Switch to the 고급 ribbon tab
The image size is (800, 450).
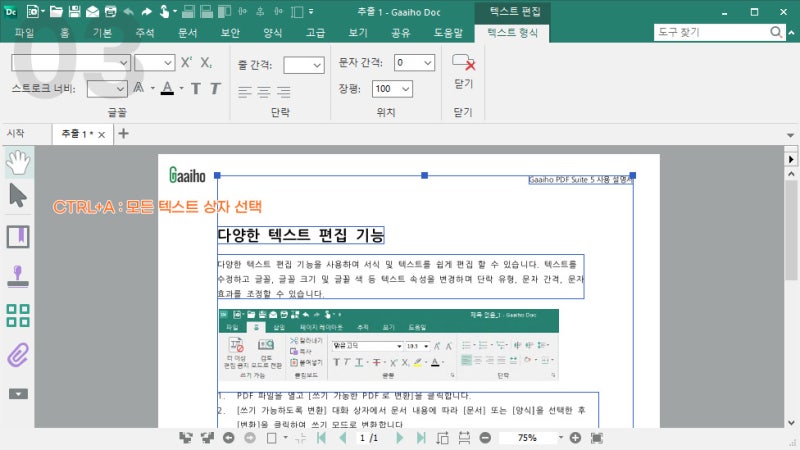[315, 33]
